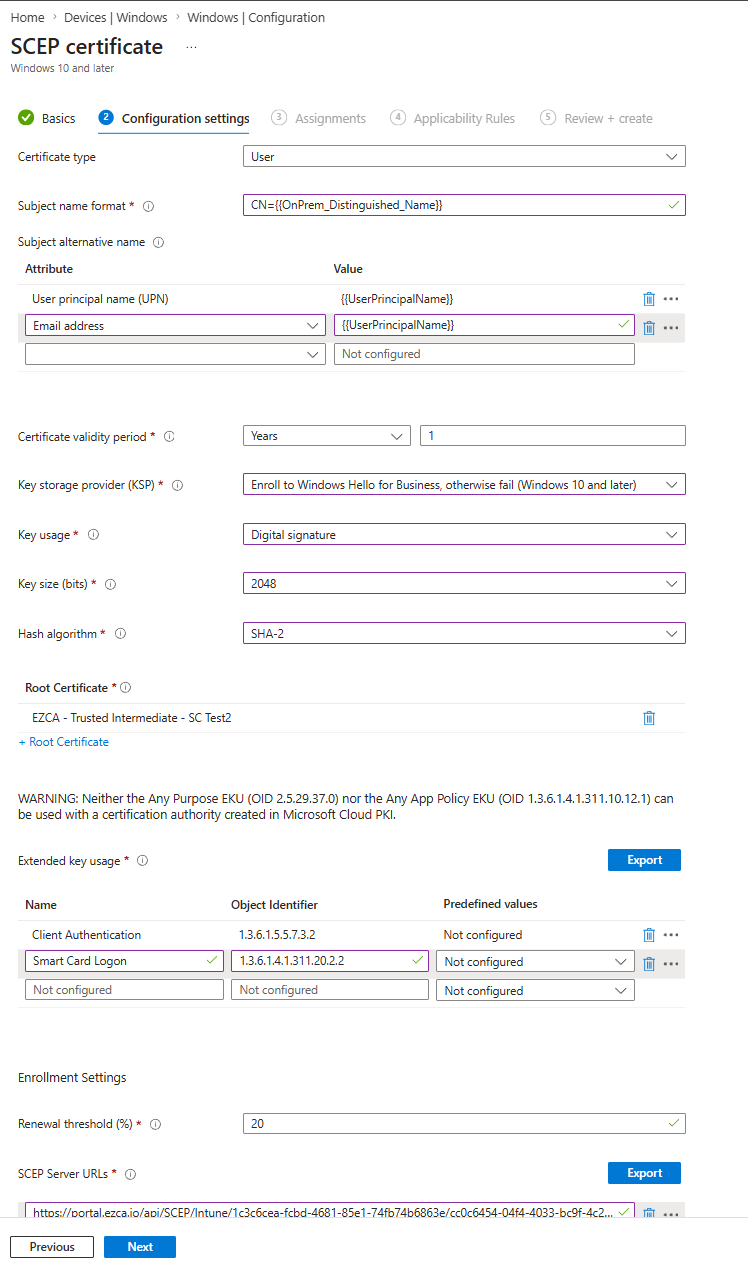Image resolution: width=748 pixels, height=1261 pixels.
Task: Open the ellipsis menu beside SCEP certificate title
Action: [x=190, y=46]
